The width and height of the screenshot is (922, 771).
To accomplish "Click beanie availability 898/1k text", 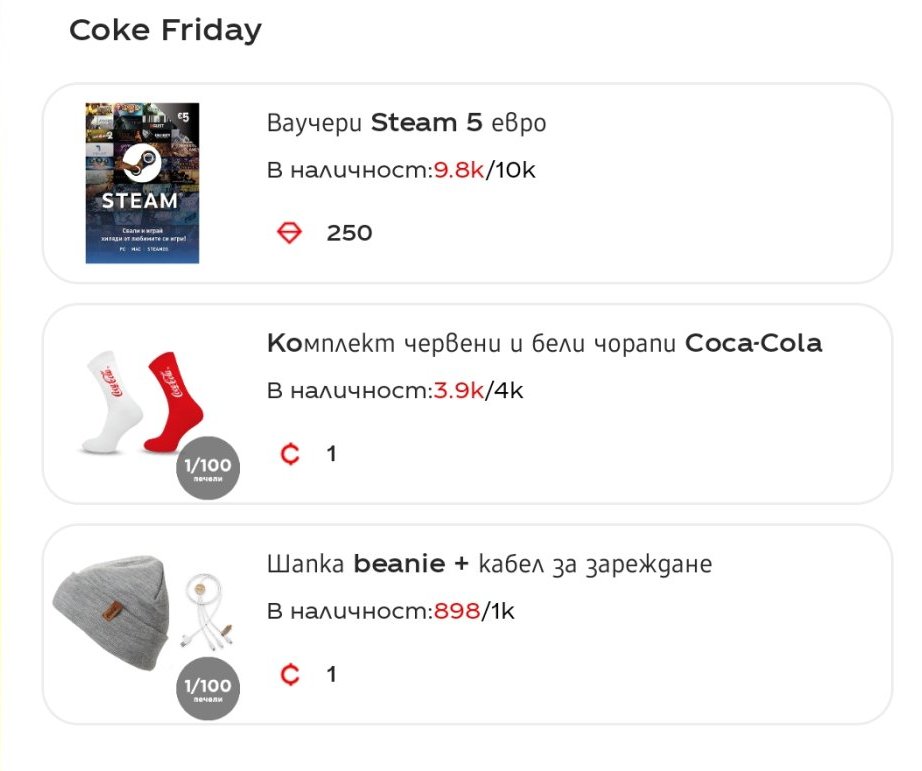I will (390, 611).
